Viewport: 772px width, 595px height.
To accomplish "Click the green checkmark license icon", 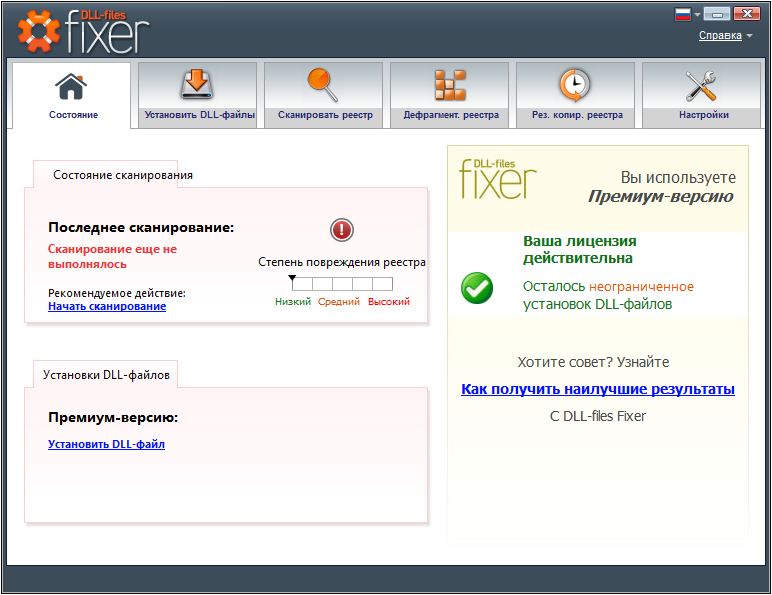I will 477,288.
